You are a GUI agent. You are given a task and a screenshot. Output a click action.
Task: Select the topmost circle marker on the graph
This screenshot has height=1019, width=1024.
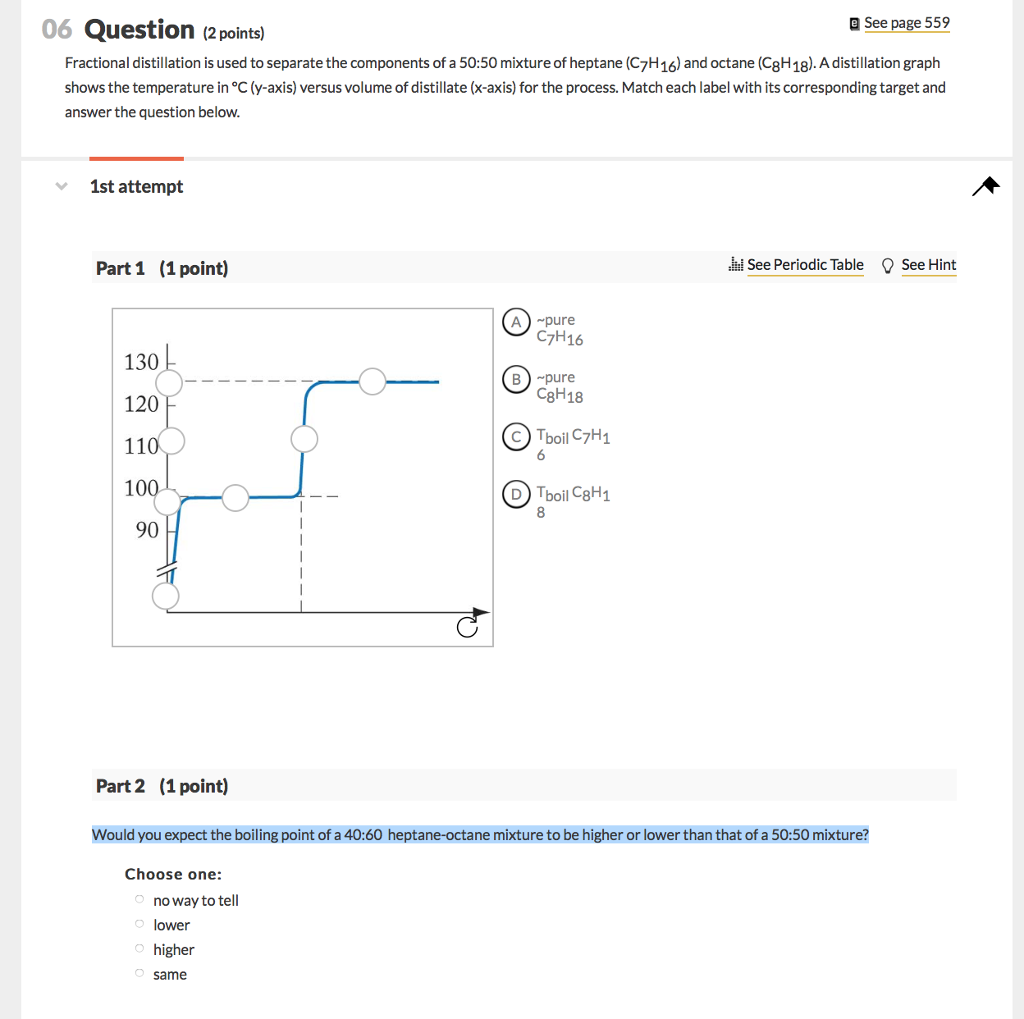click(168, 382)
